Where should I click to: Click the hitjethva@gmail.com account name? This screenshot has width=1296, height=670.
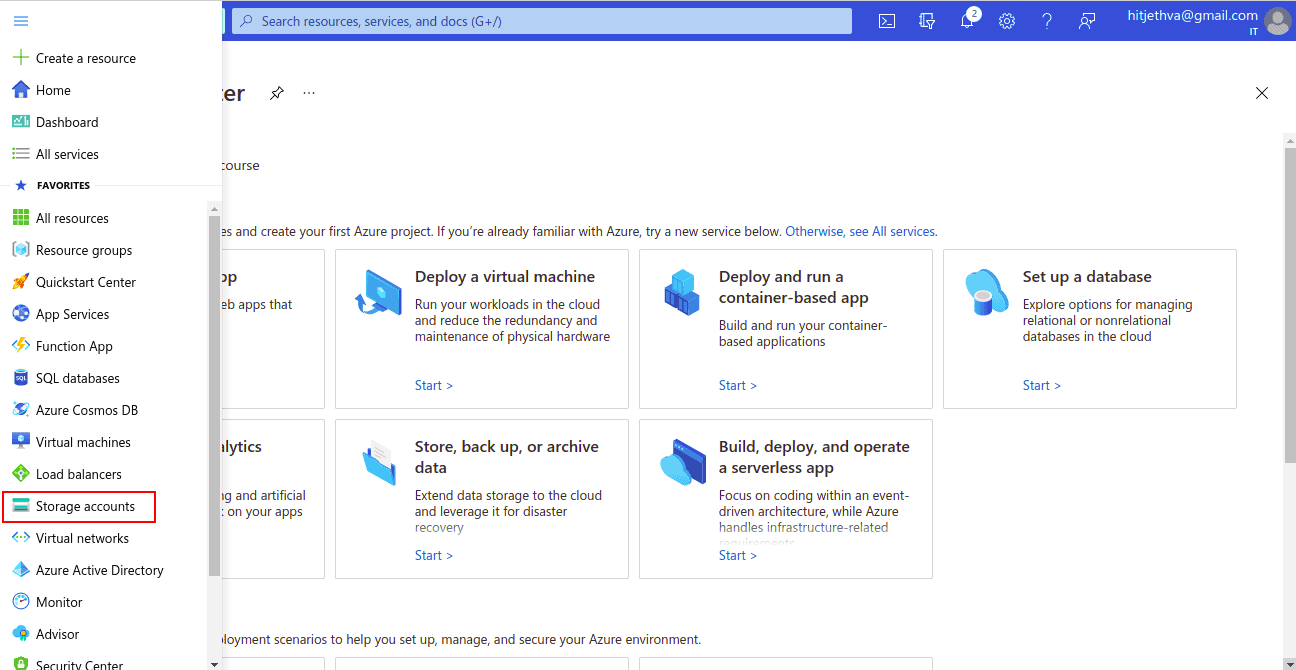pyautogui.click(x=1192, y=15)
